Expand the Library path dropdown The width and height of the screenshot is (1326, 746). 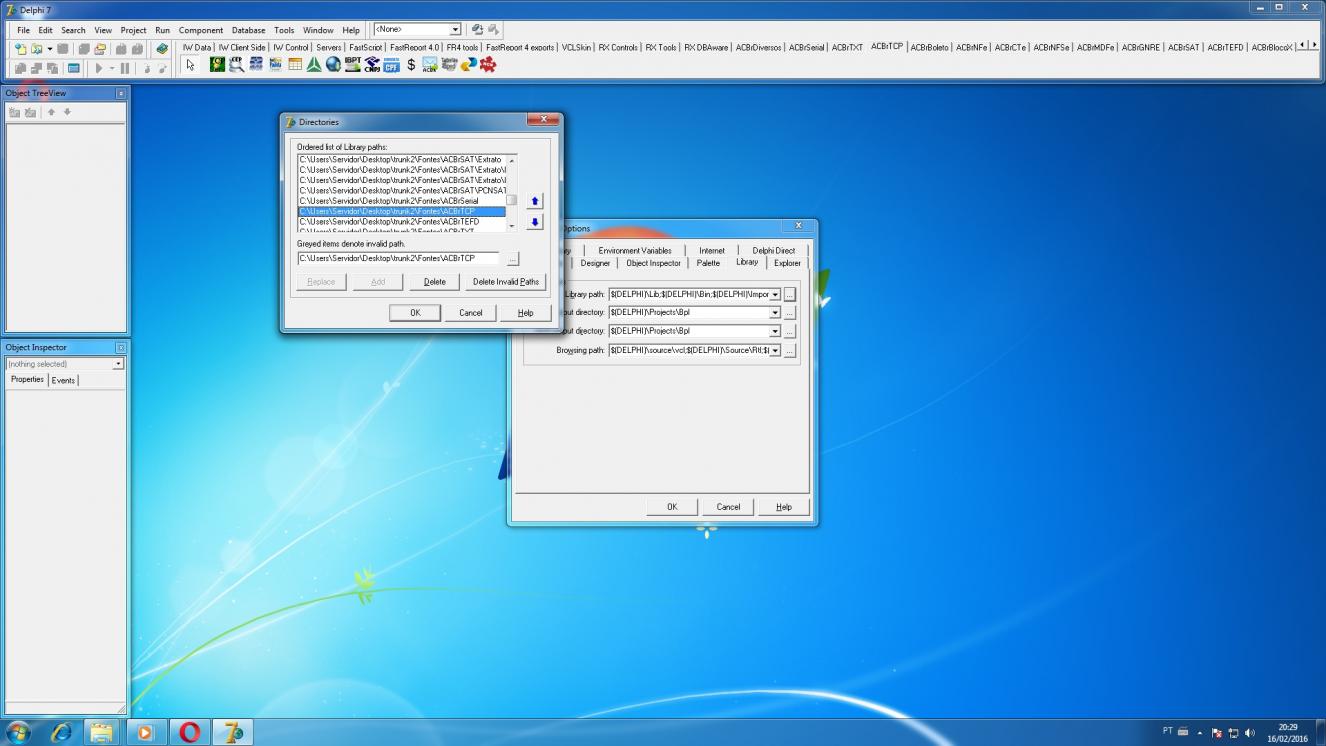[775, 294]
